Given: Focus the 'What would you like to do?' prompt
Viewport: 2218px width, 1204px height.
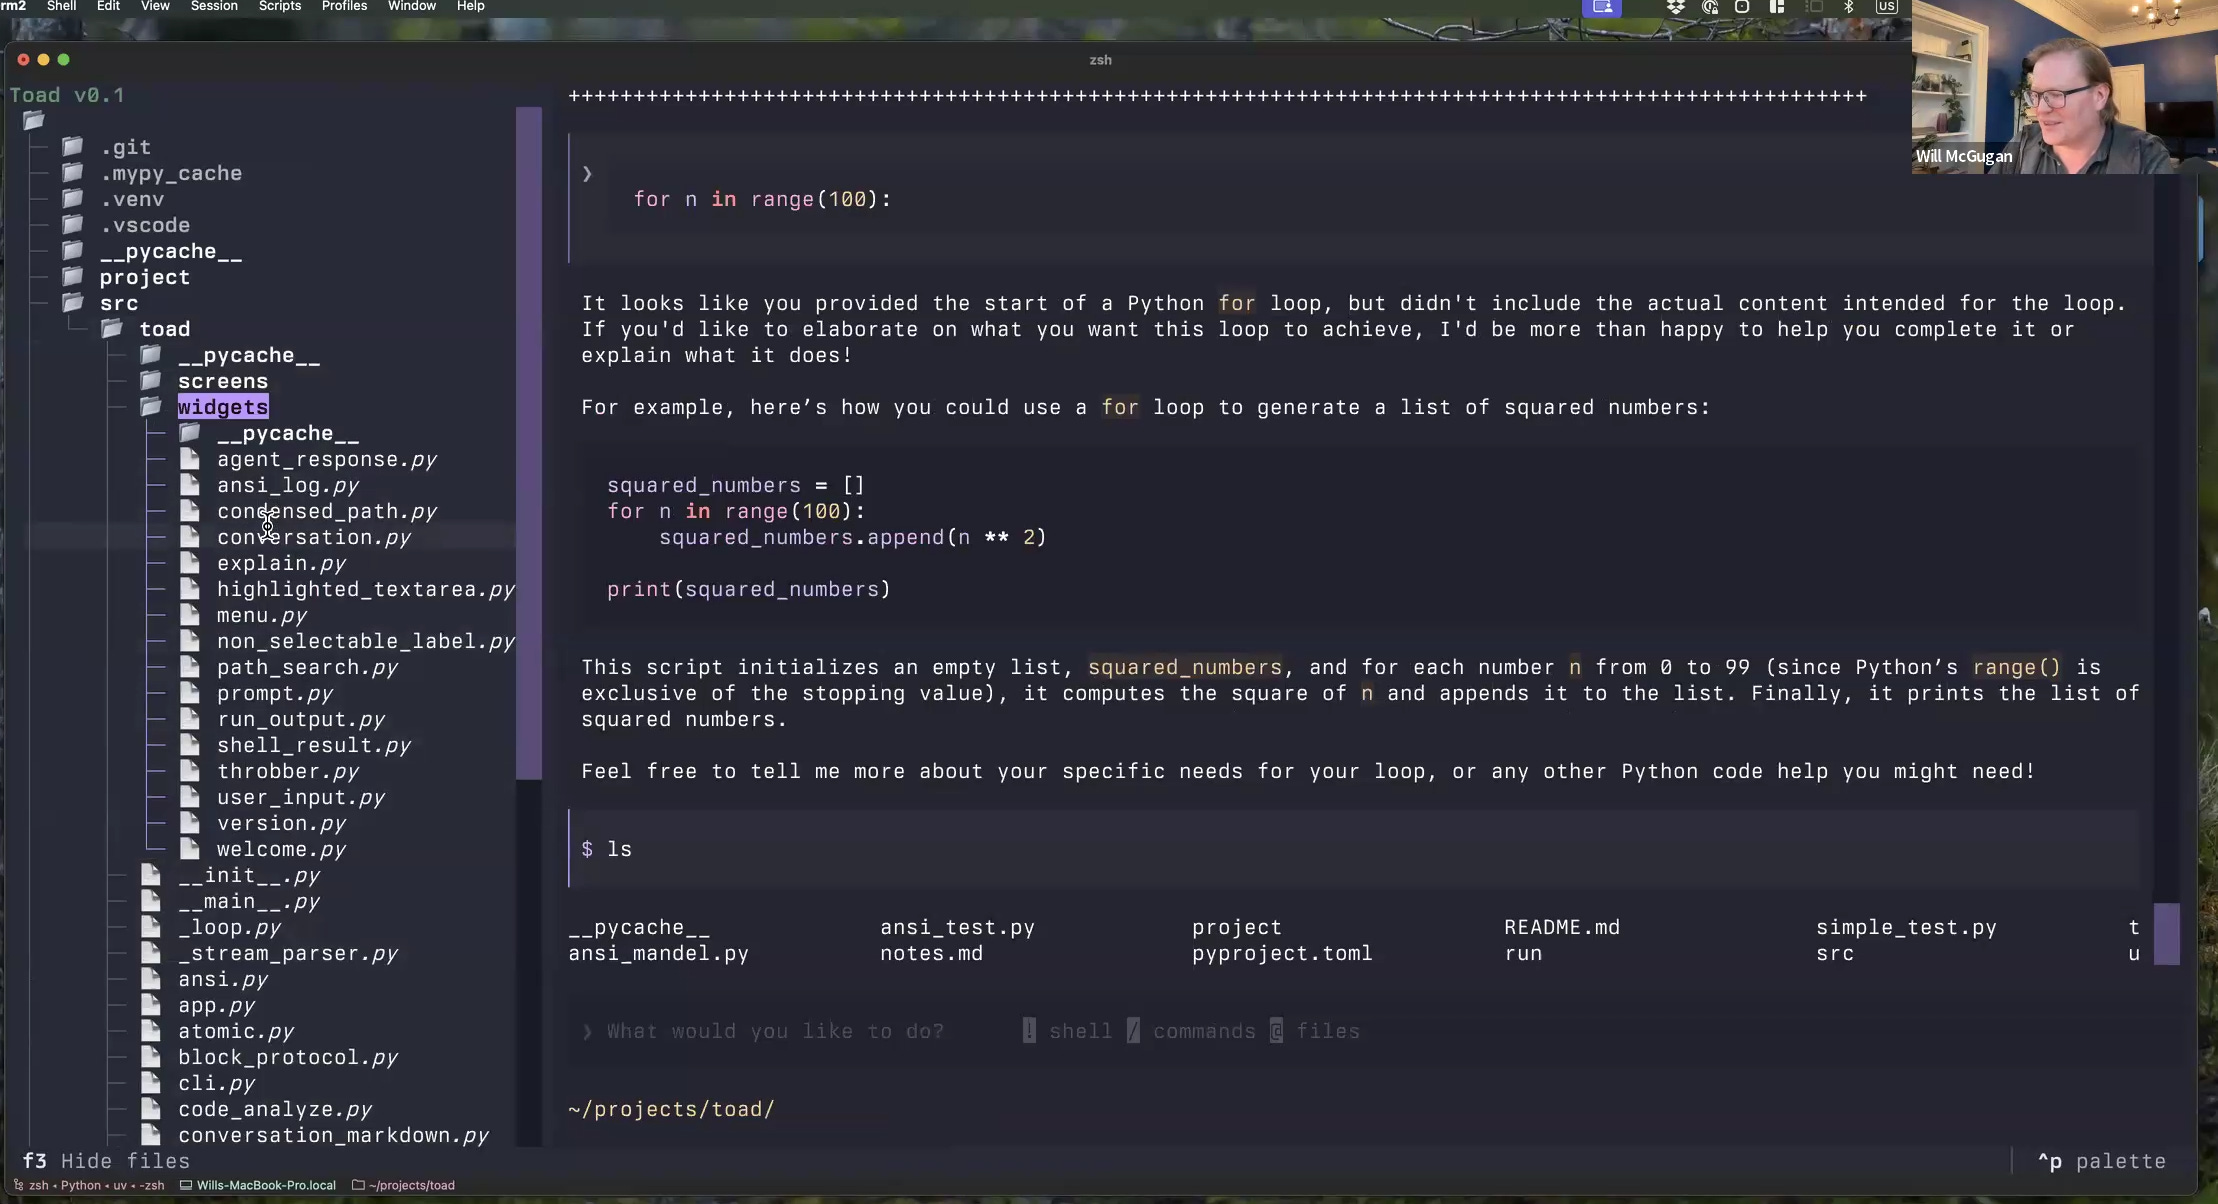Looking at the screenshot, I should (775, 1031).
